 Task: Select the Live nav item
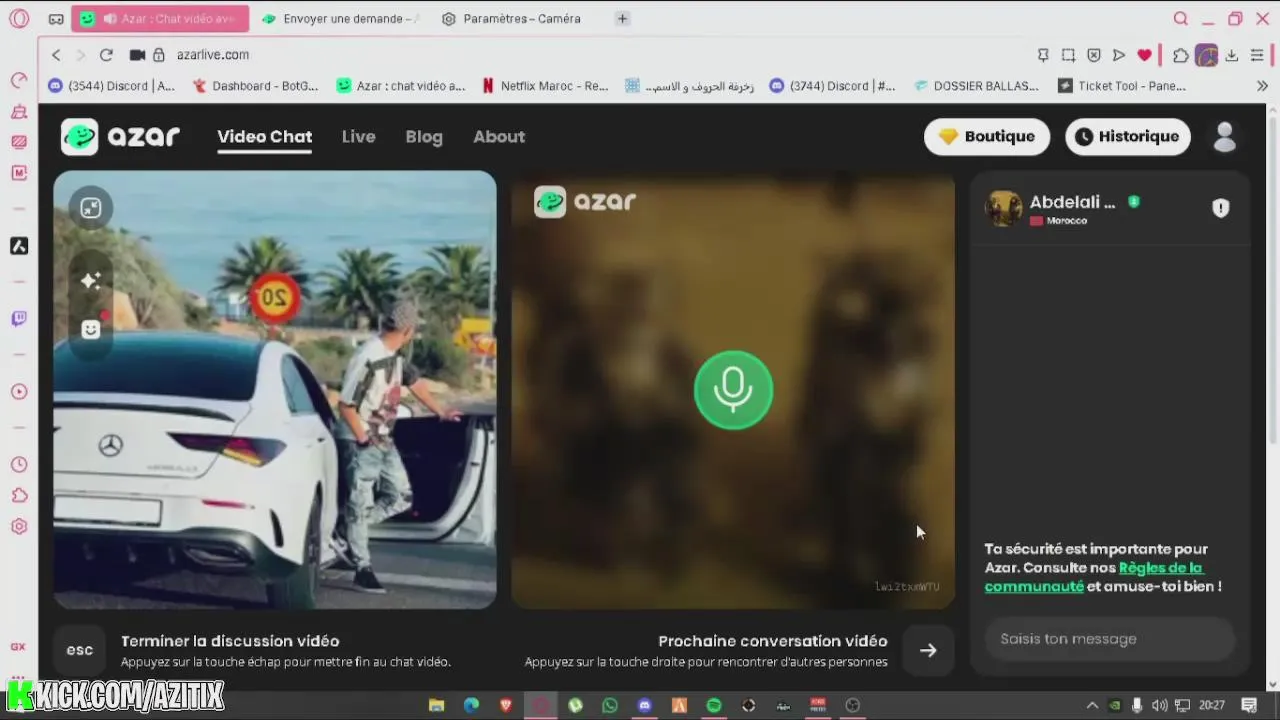358,137
